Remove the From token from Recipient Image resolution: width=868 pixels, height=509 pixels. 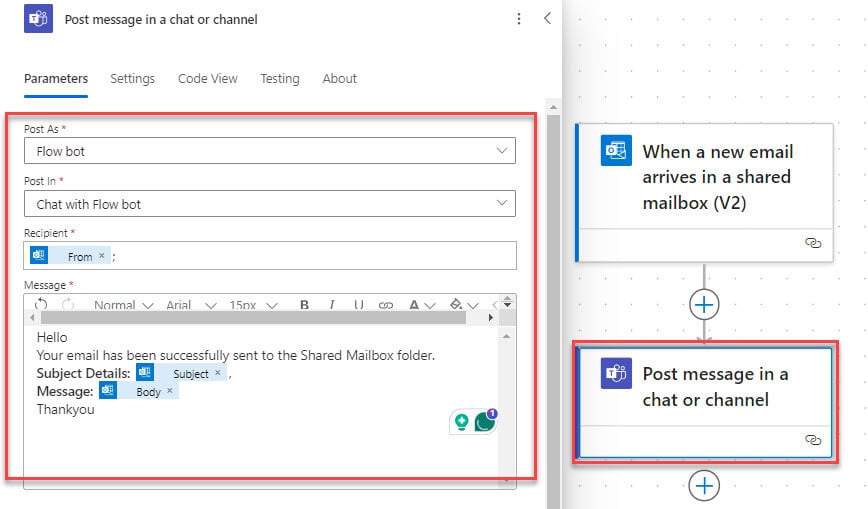tap(102, 256)
